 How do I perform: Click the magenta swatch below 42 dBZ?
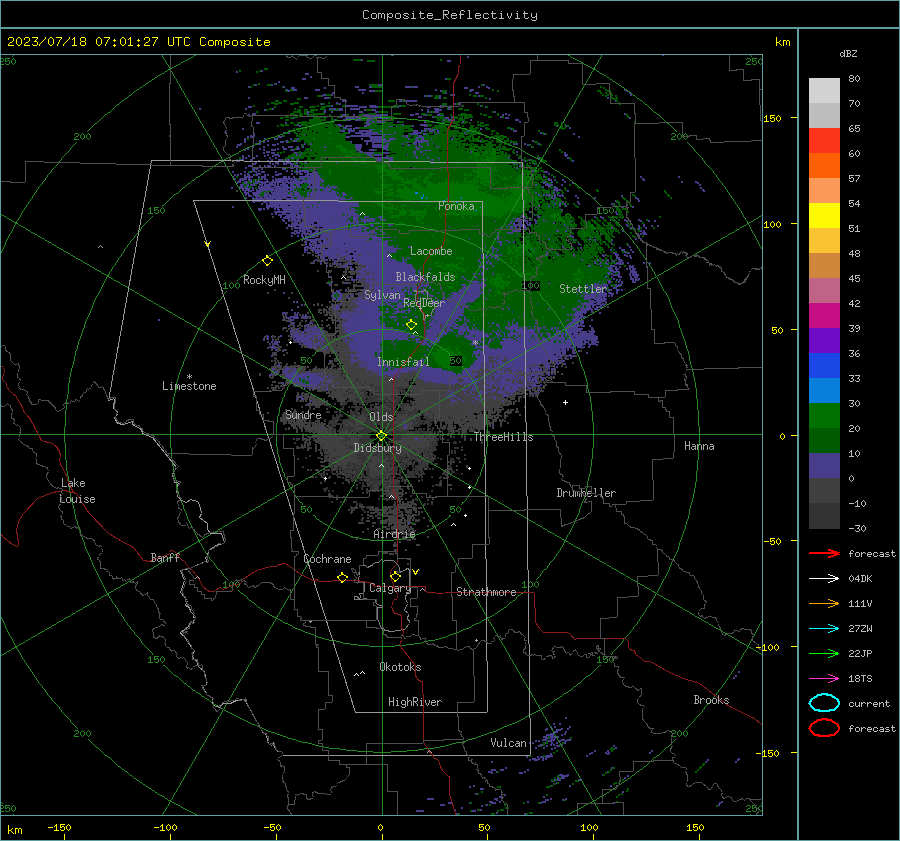(824, 316)
